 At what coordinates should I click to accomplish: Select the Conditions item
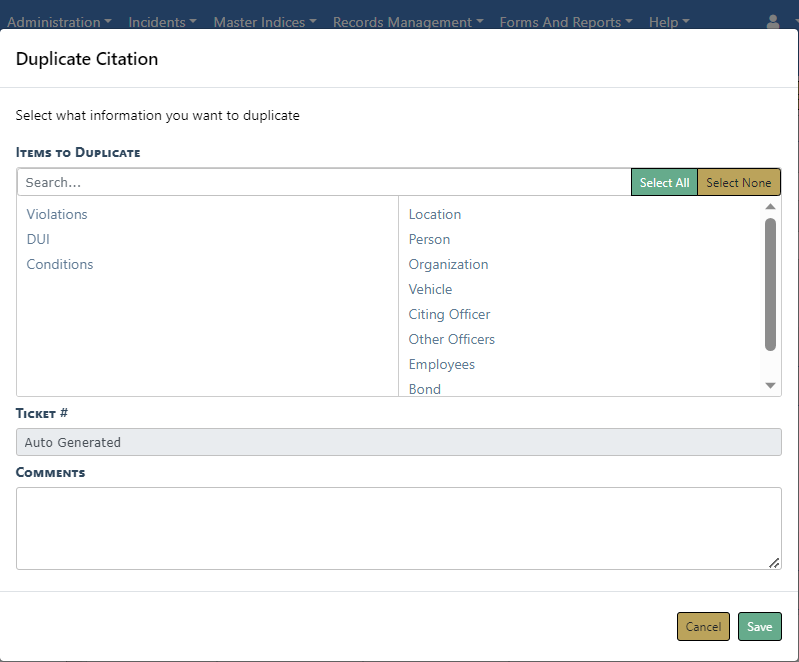pyautogui.click(x=60, y=264)
